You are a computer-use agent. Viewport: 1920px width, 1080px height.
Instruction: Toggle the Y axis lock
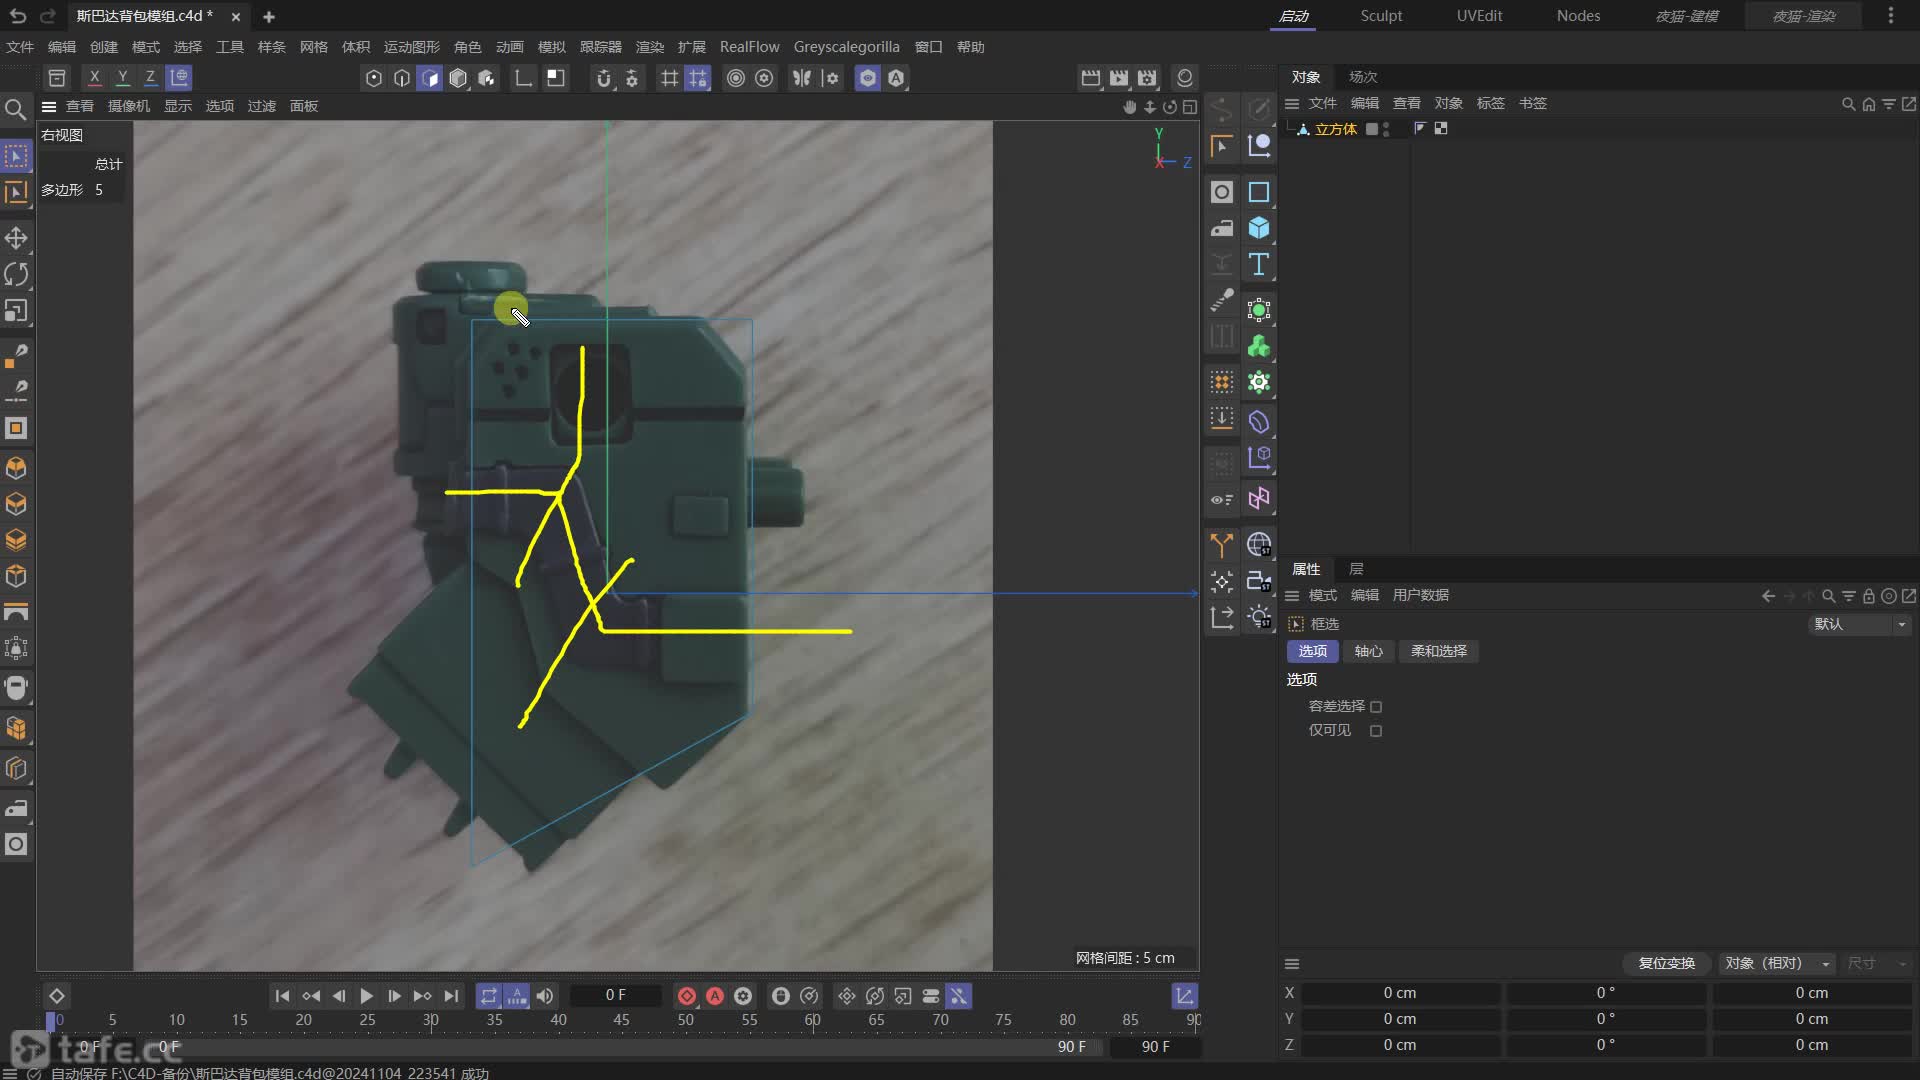(123, 77)
